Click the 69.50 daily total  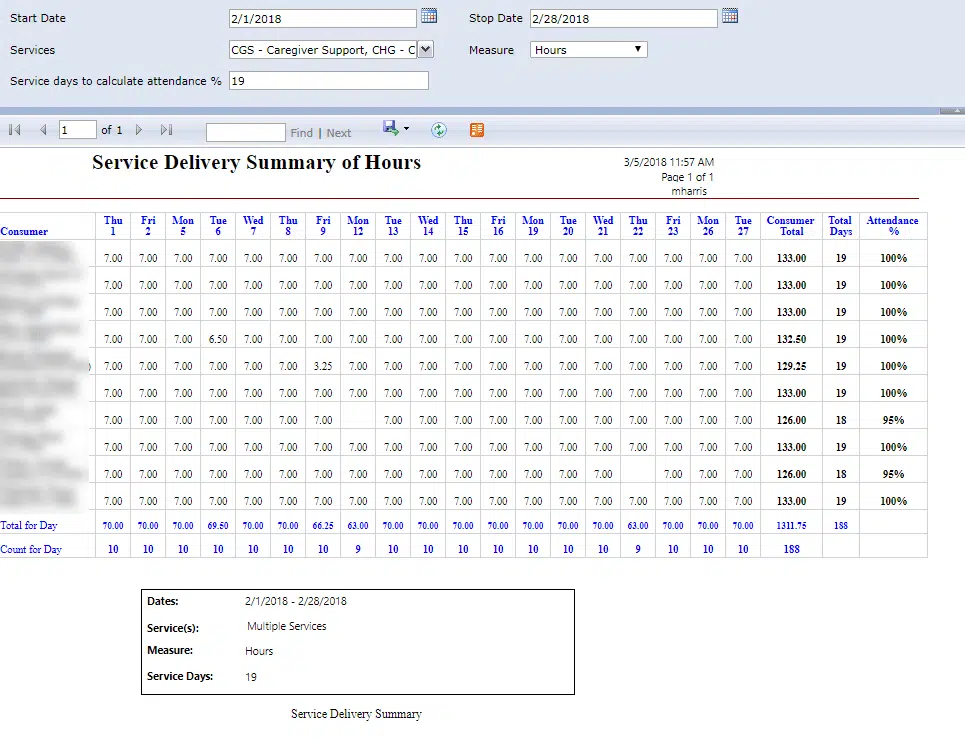pyautogui.click(x=218, y=525)
